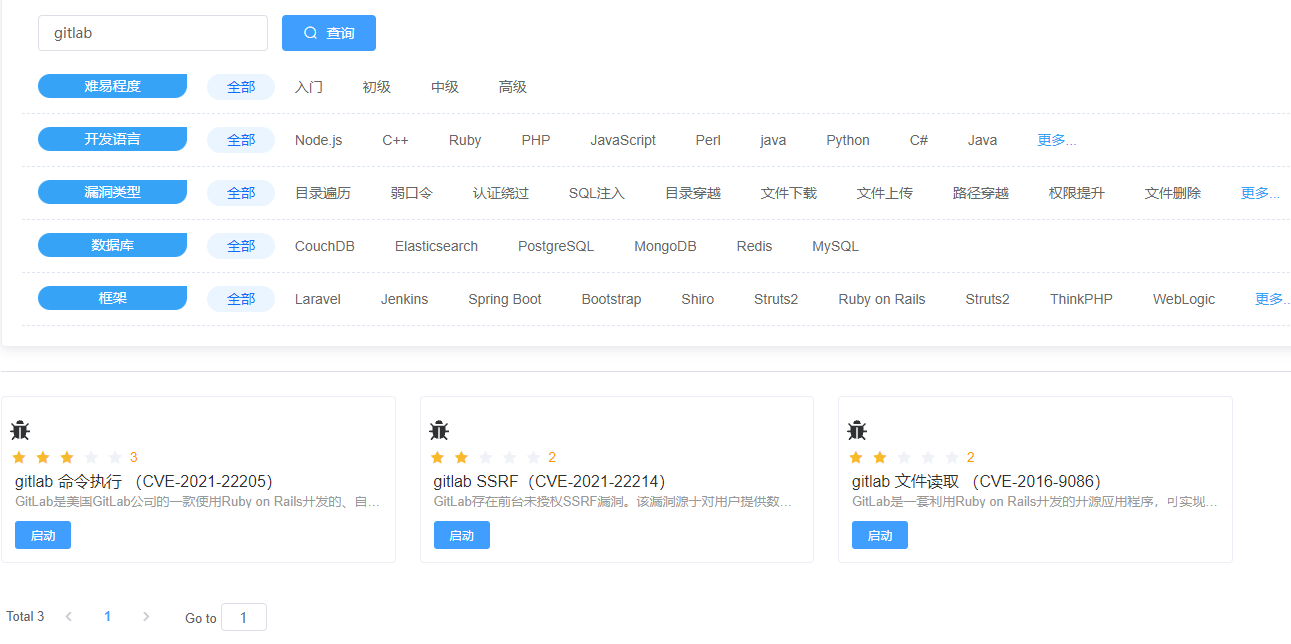The height and width of the screenshot is (644, 1291).
Task: Choose the SQL注入 vulnerability type
Action: [x=597, y=193]
